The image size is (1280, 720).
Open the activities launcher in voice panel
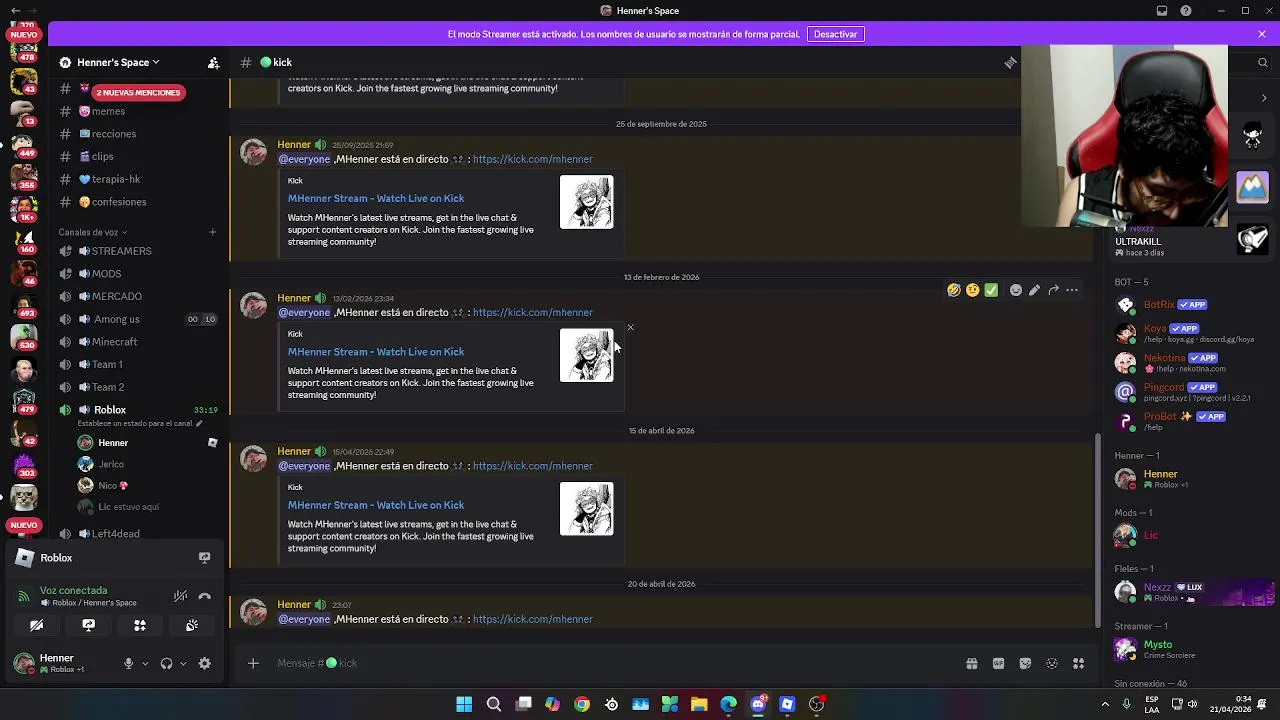point(140,625)
